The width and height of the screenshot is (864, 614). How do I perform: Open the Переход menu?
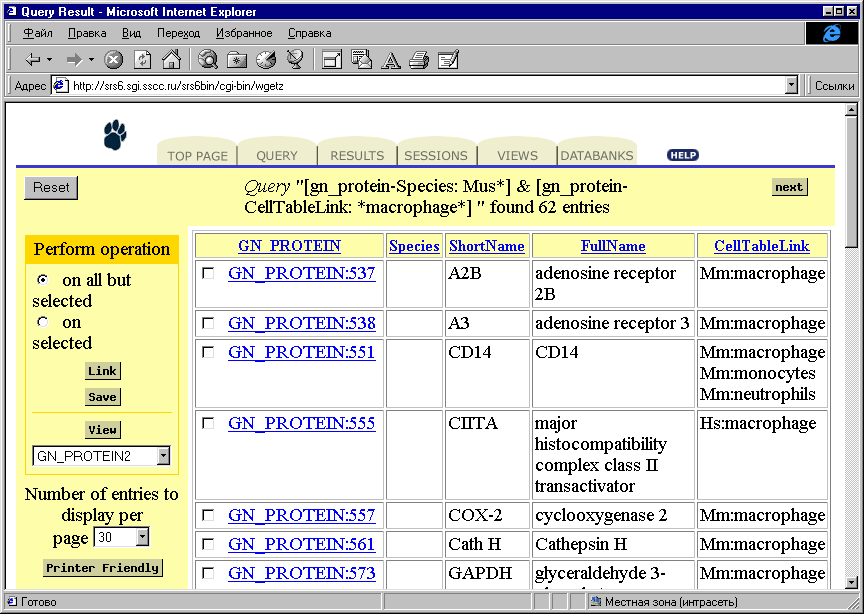pos(179,33)
